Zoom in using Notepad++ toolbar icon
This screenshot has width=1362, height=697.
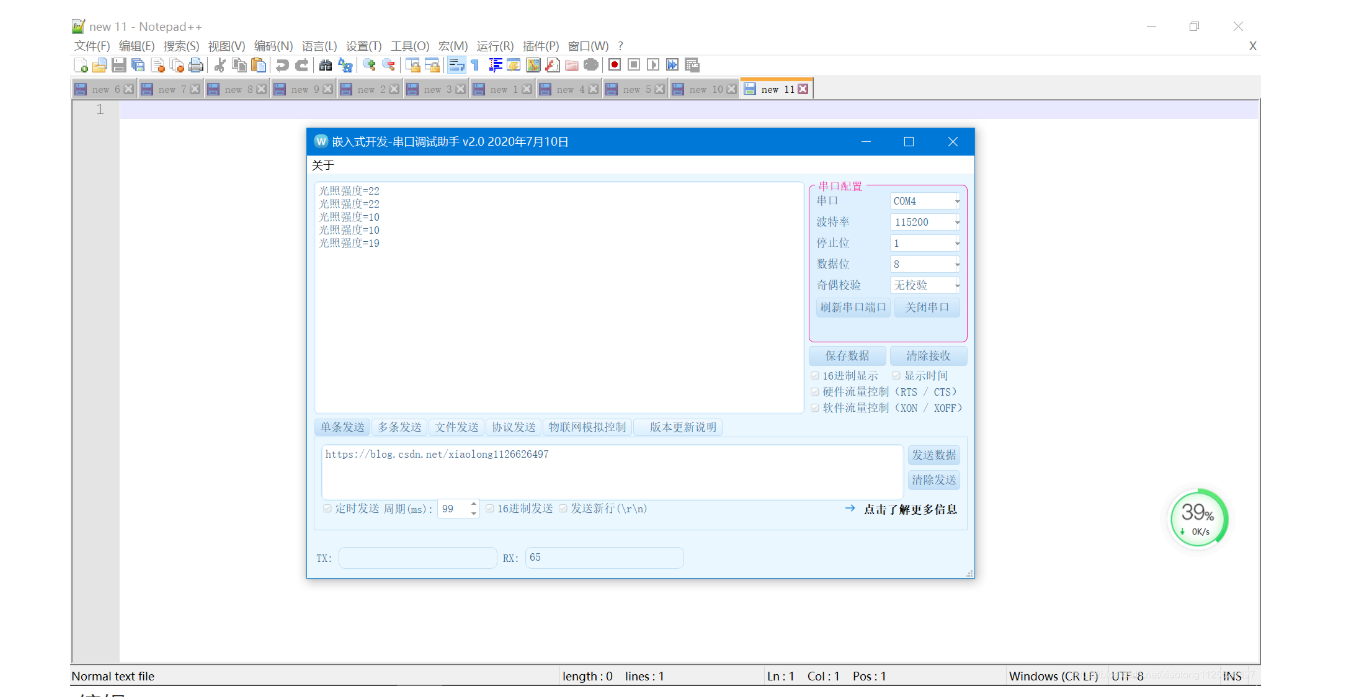pyautogui.click(x=368, y=65)
